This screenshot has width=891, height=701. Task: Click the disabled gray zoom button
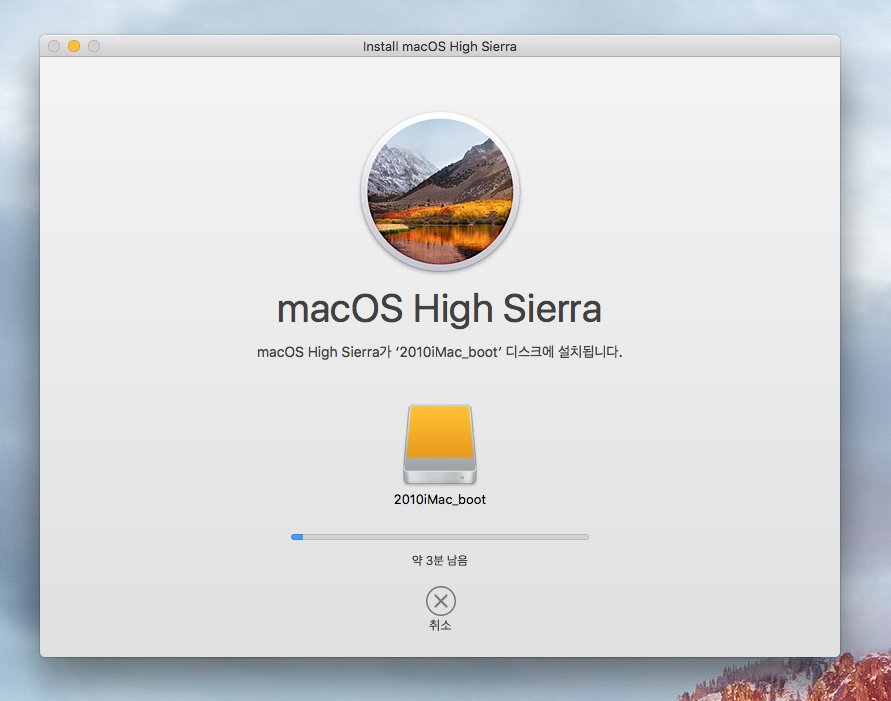pos(94,46)
